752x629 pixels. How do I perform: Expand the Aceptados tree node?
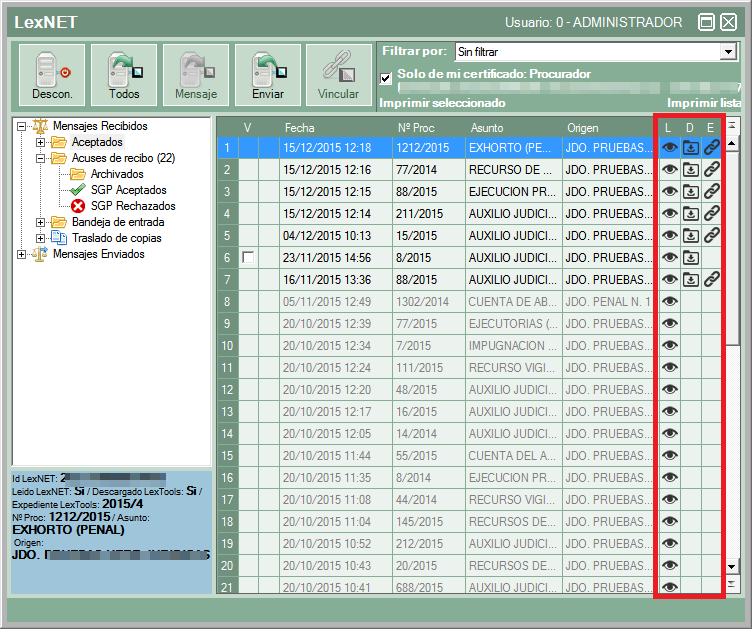tap(41, 142)
